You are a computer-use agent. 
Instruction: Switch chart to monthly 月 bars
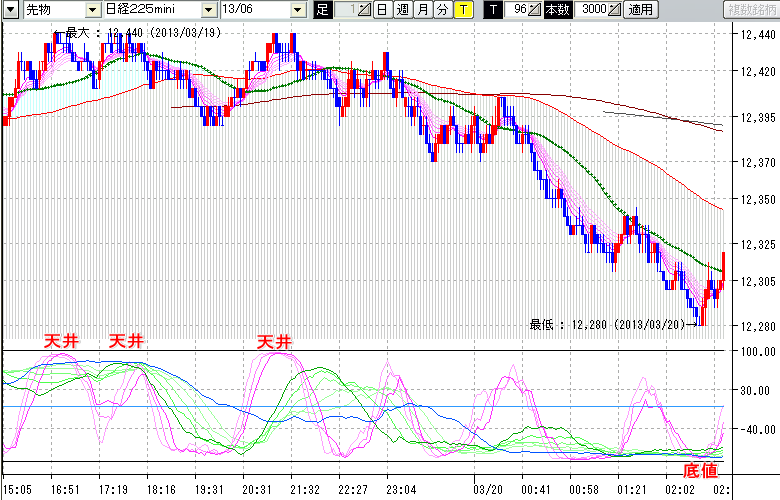click(x=423, y=10)
